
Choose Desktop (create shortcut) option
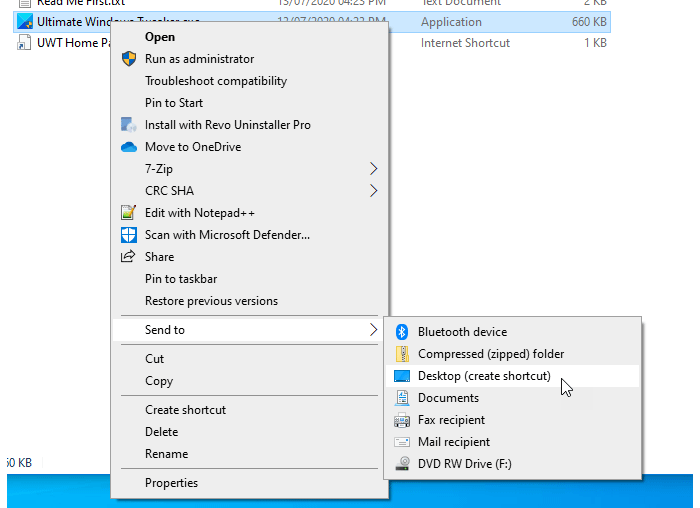(x=484, y=376)
